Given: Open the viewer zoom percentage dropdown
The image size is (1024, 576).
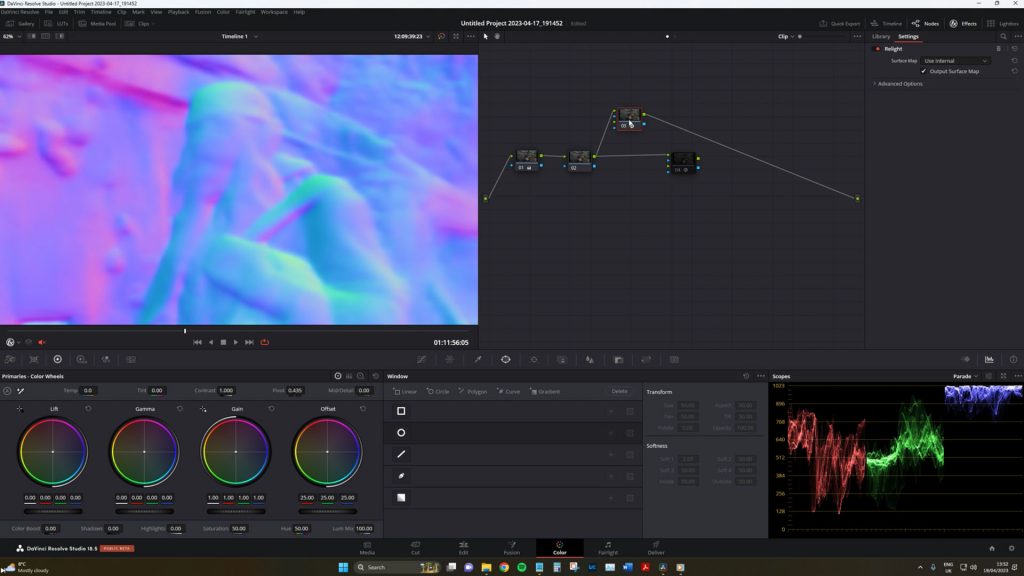Looking at the screenshot, I should pos(12,37).
